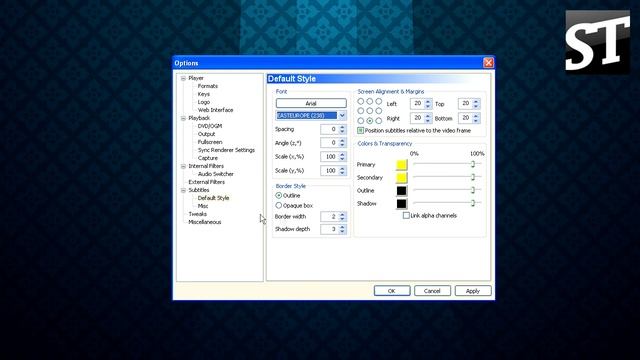Click the Shadow depth field
Viewport: 640px width, 360px height.
click(329, 229)
